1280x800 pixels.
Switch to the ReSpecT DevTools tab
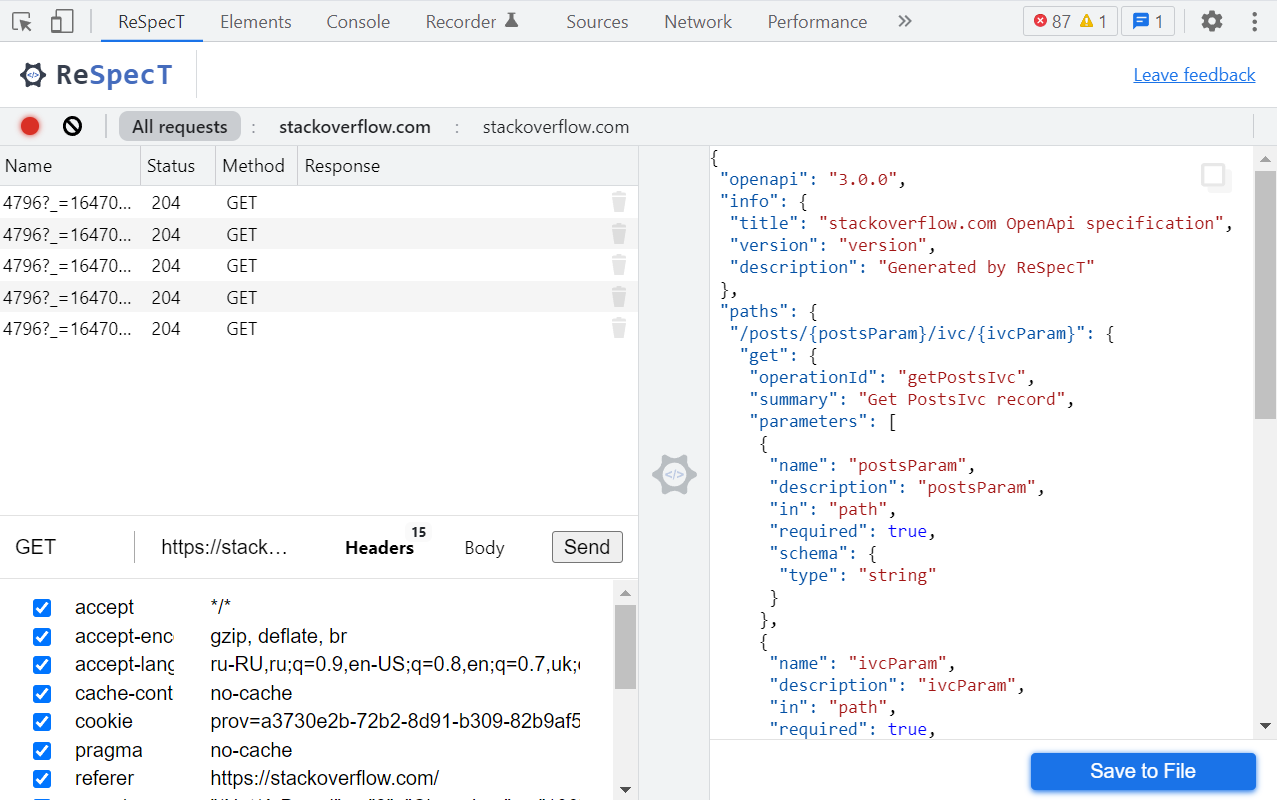pyautogui.click(x=151, y=21)
